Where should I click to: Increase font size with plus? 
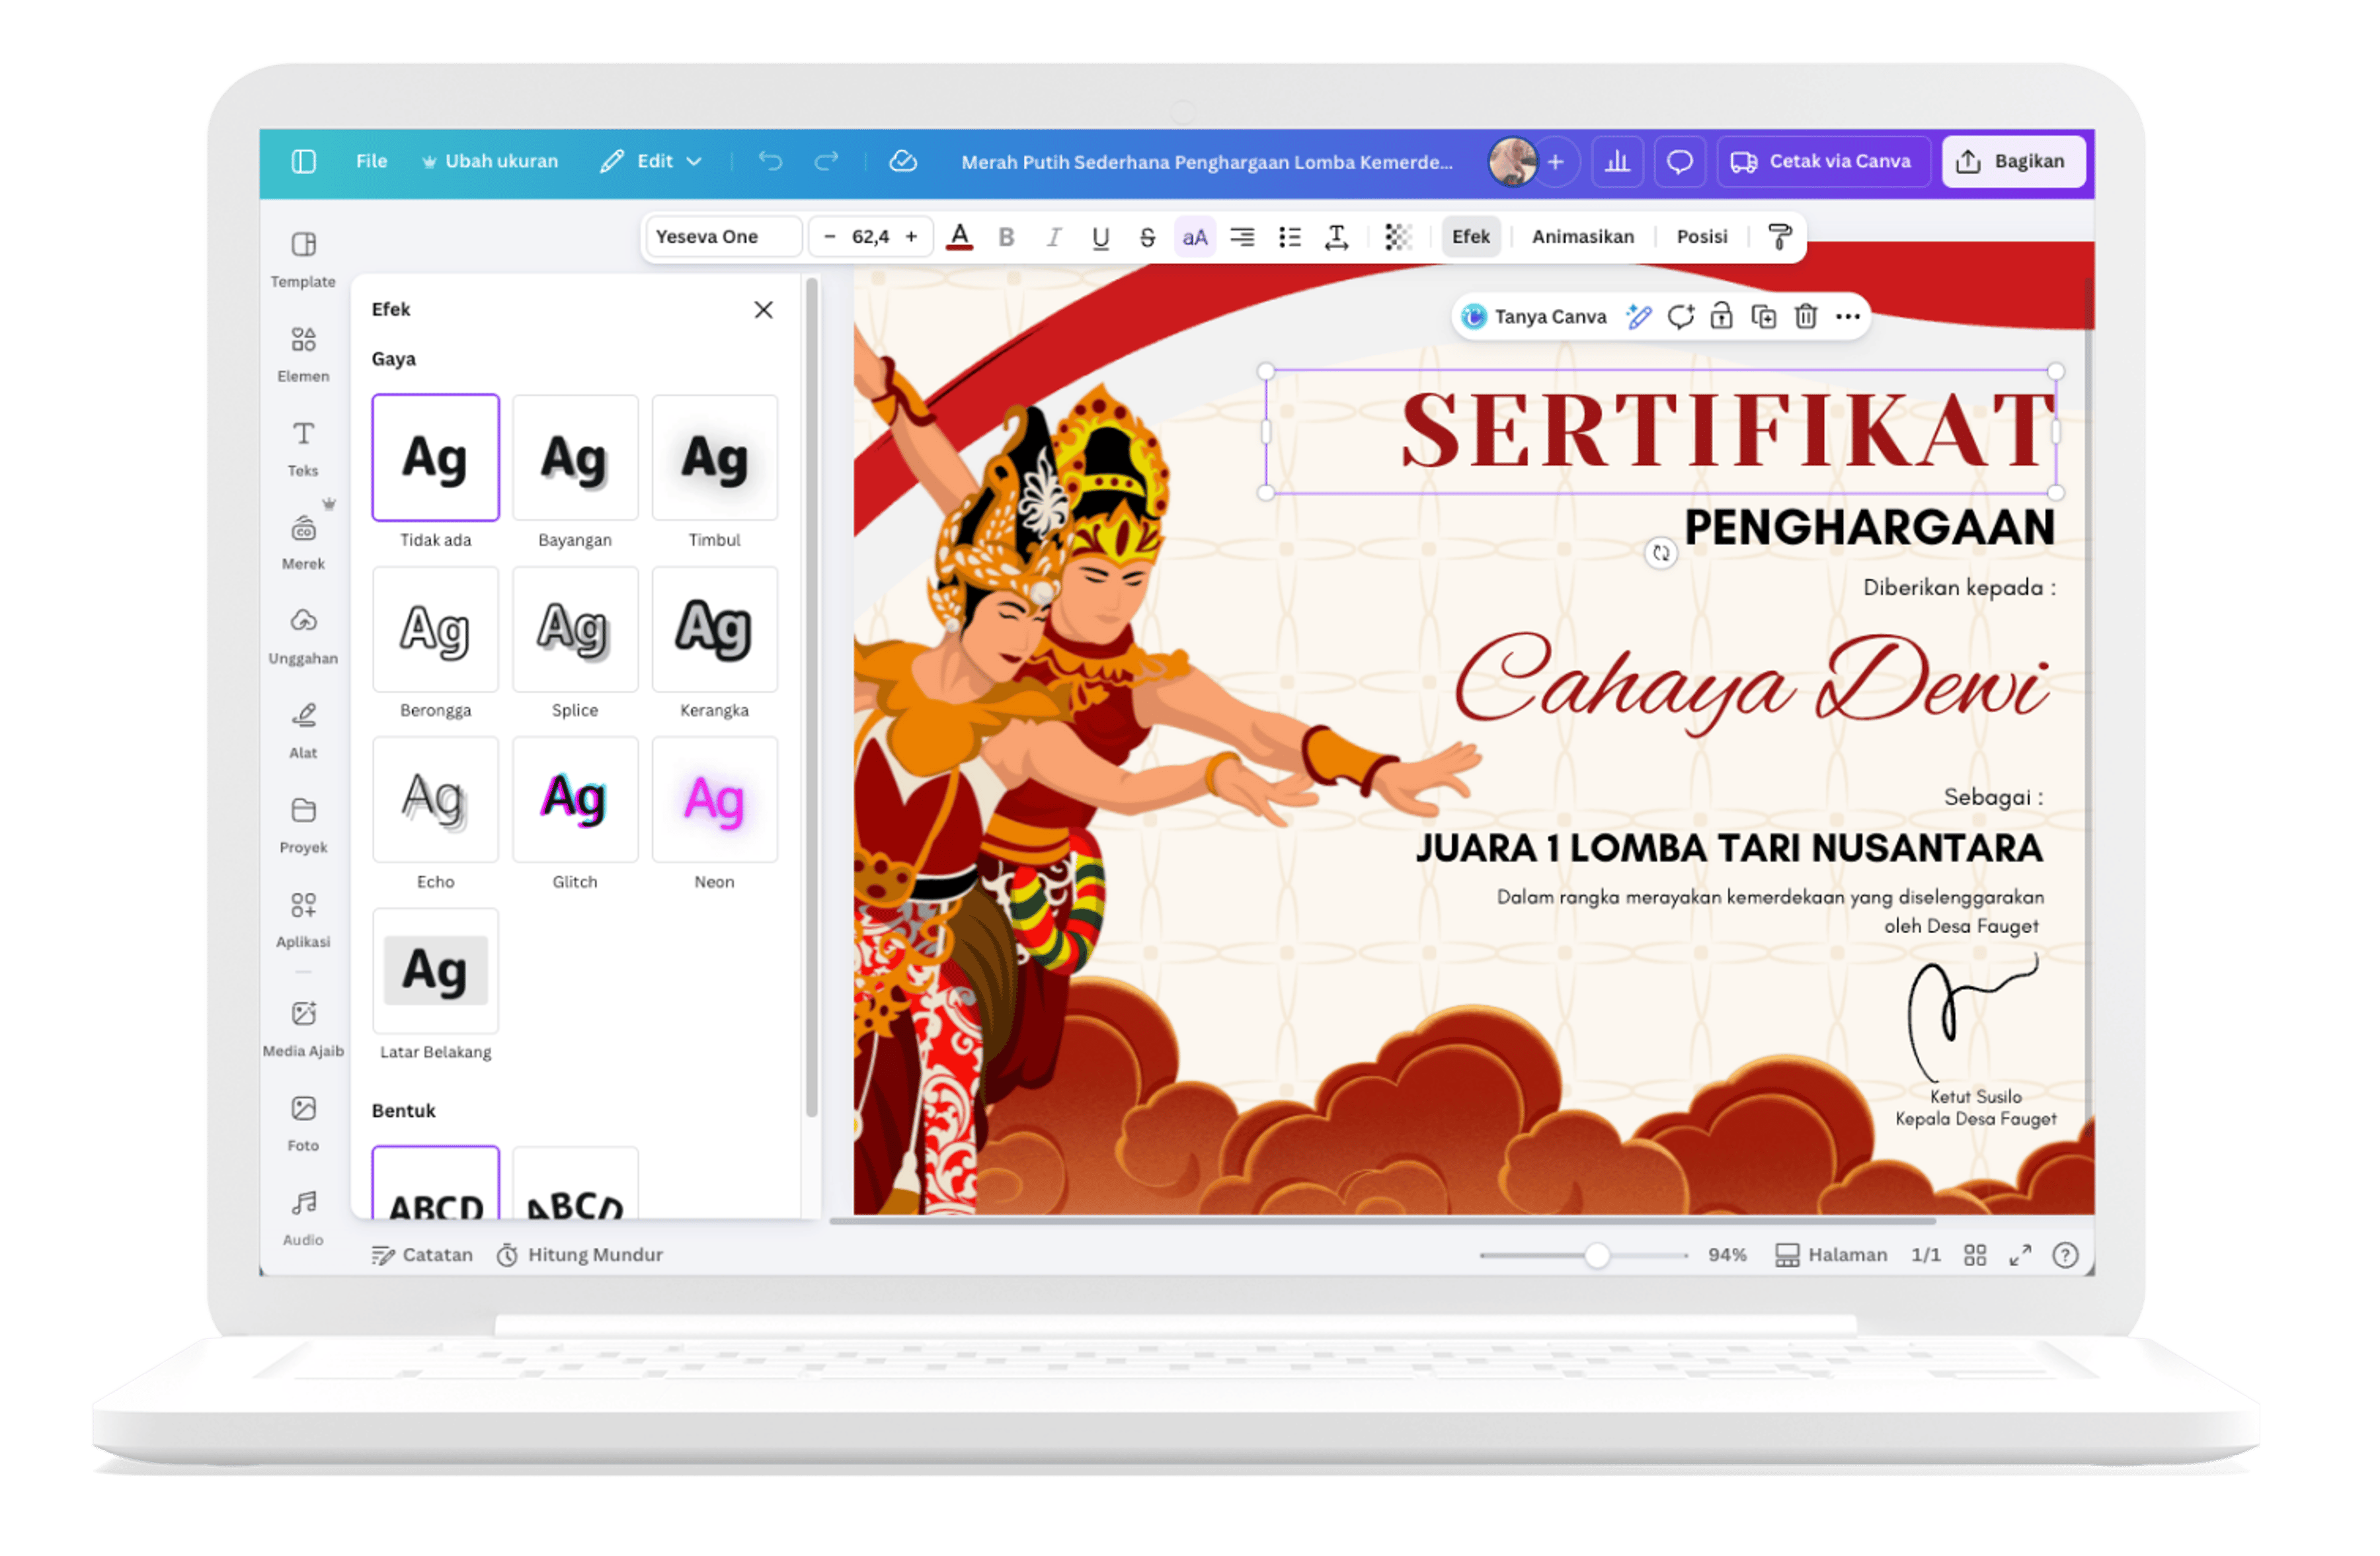point(911,237)
